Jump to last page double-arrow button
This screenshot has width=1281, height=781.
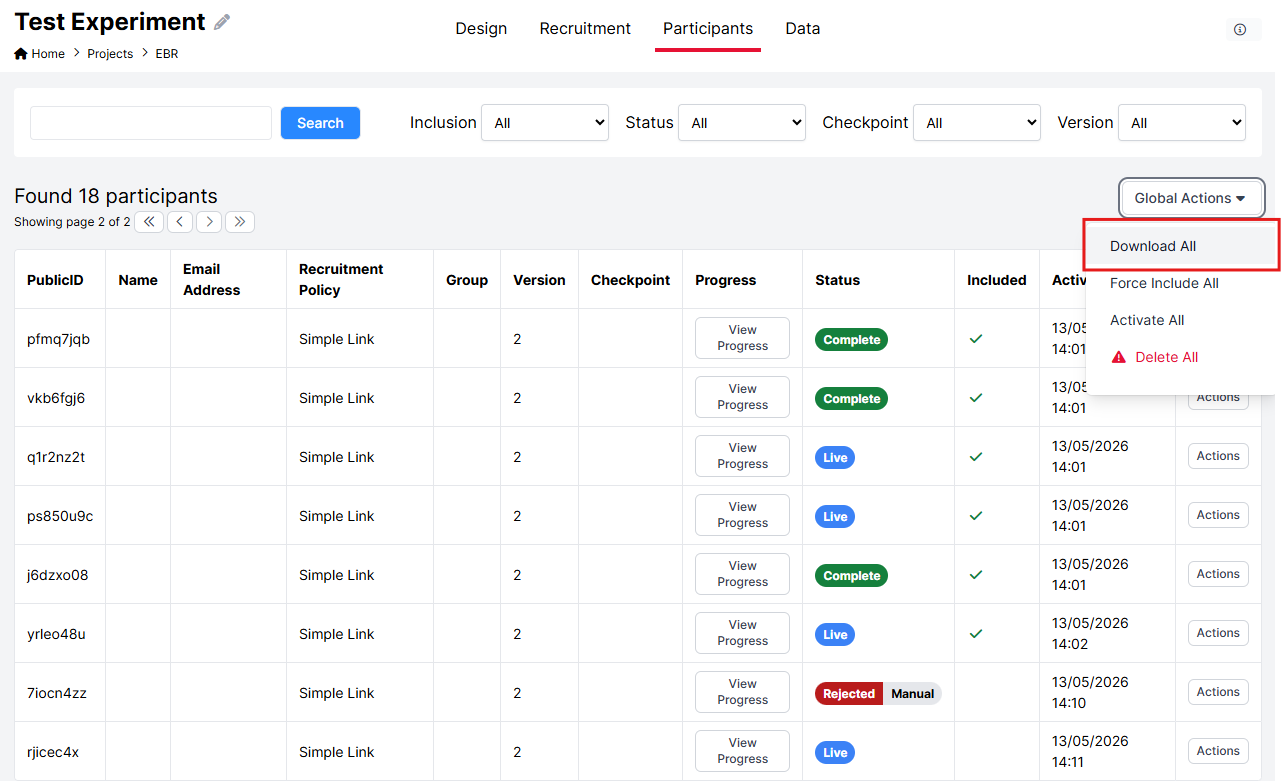(240, 222)
